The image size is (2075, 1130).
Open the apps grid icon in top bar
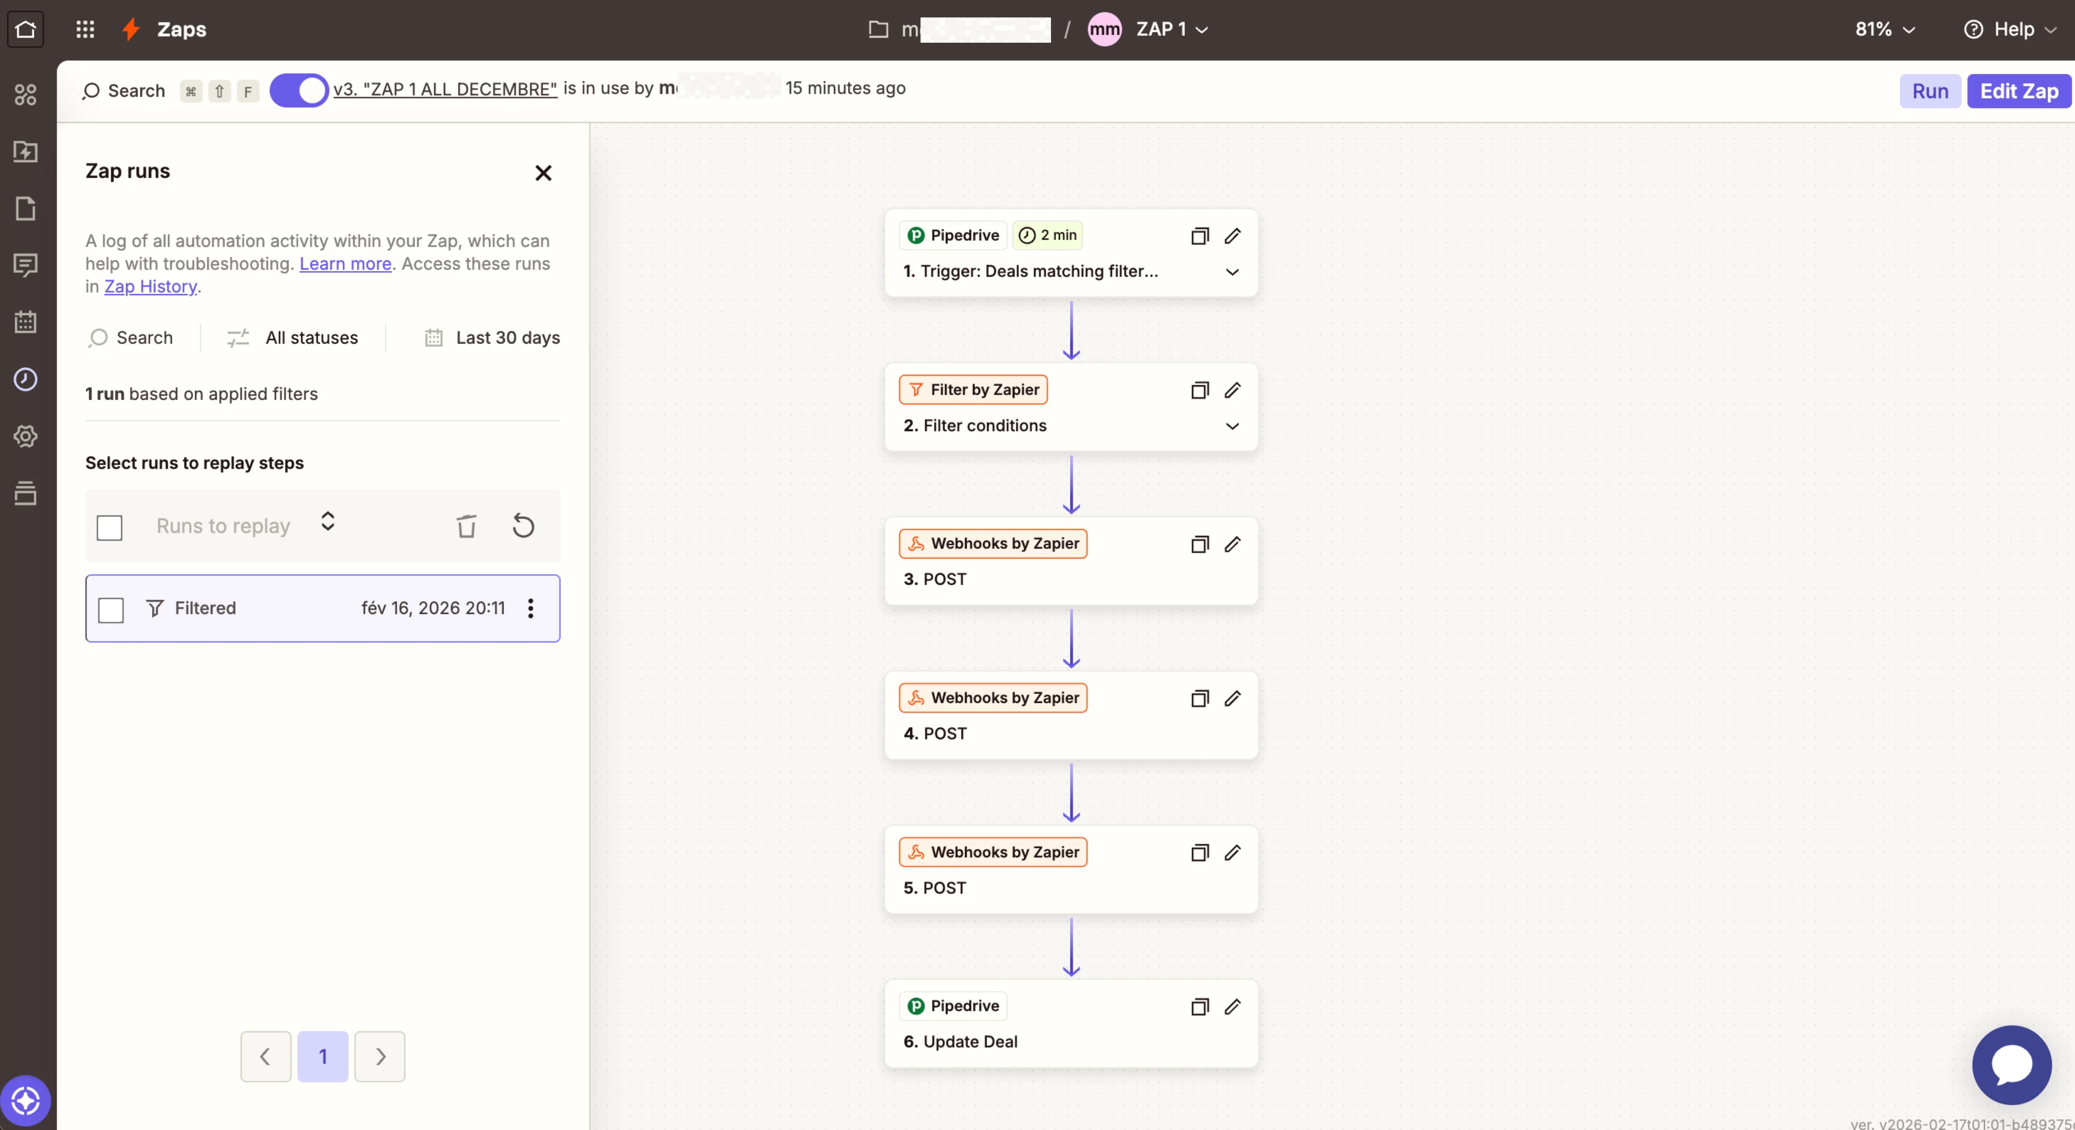tap(85, 29)
